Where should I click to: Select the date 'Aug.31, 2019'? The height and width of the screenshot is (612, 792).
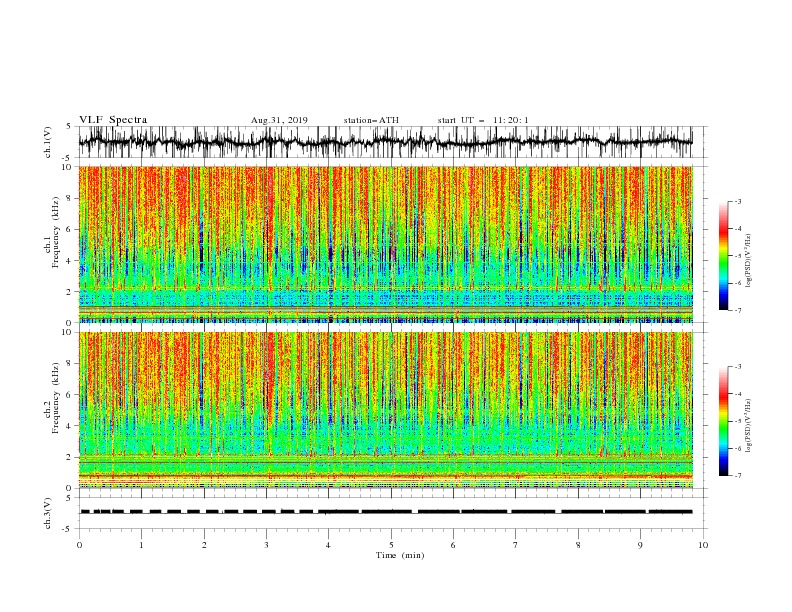(x=279, y=120)
